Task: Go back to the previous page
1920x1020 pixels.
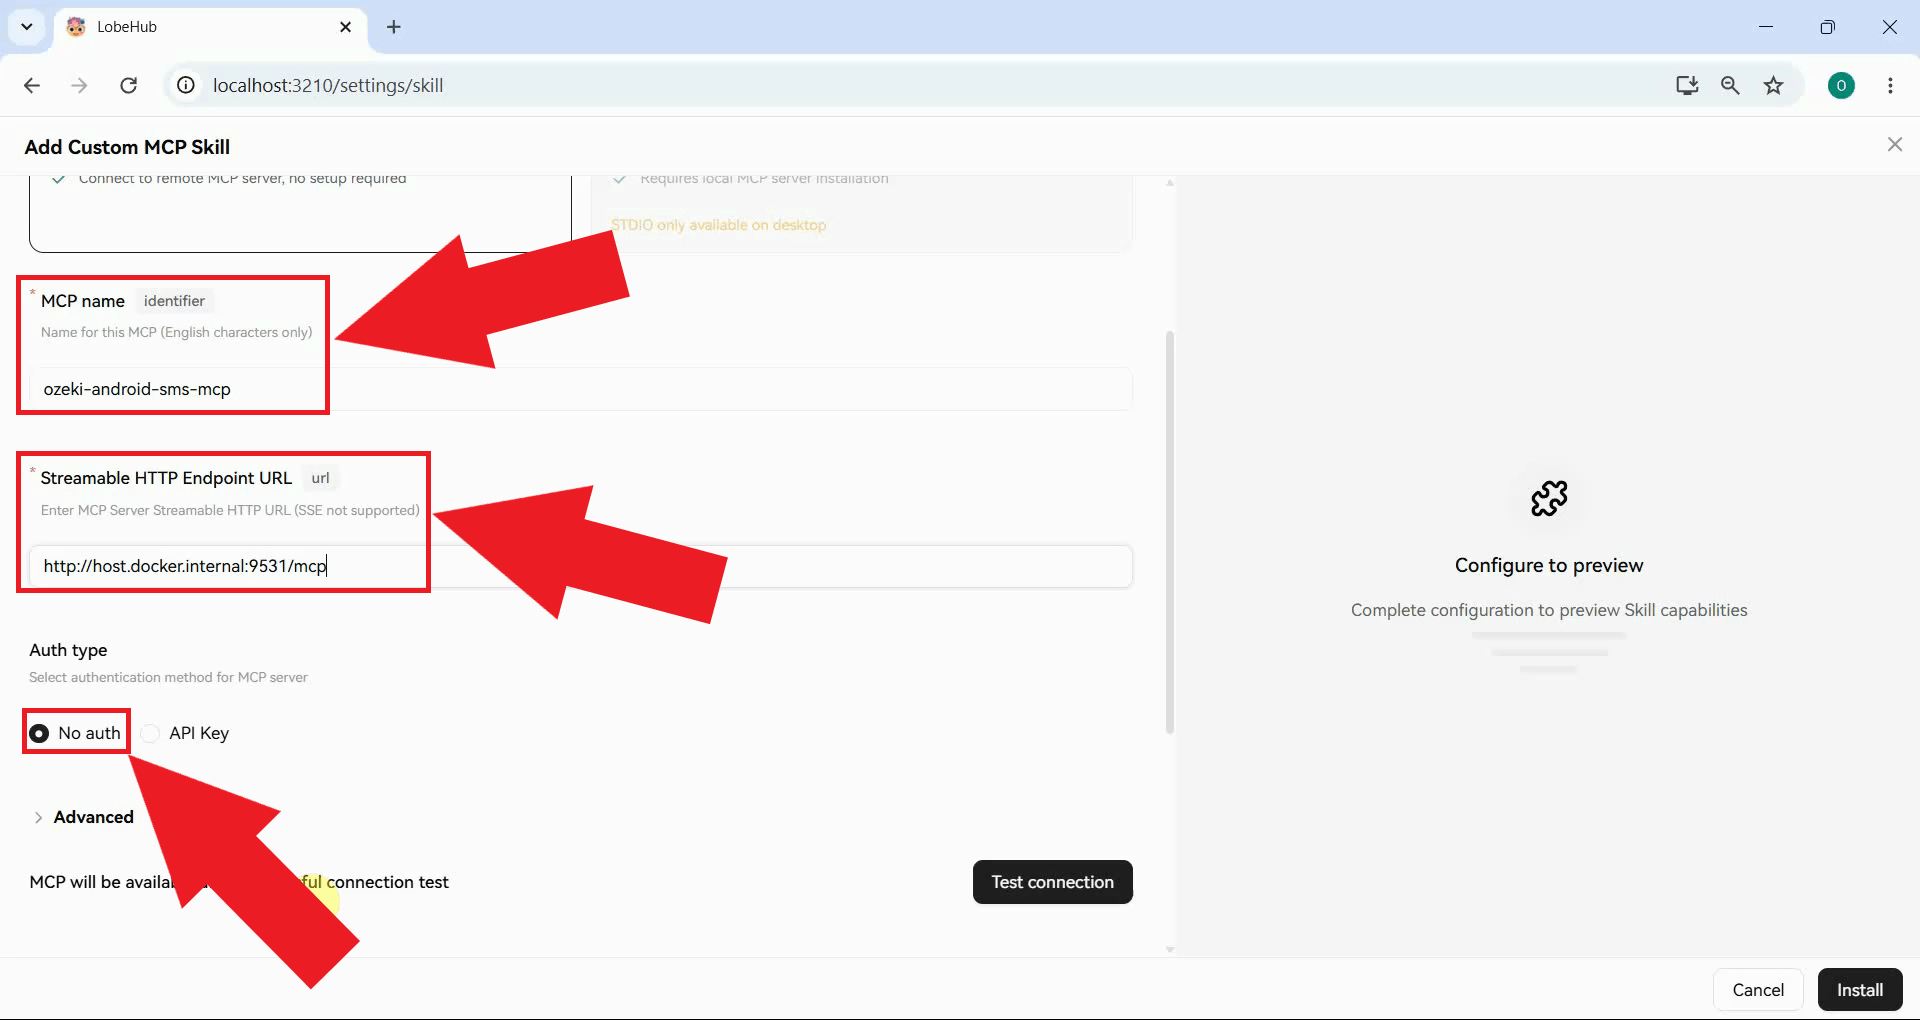Action: tap(32, 86)
